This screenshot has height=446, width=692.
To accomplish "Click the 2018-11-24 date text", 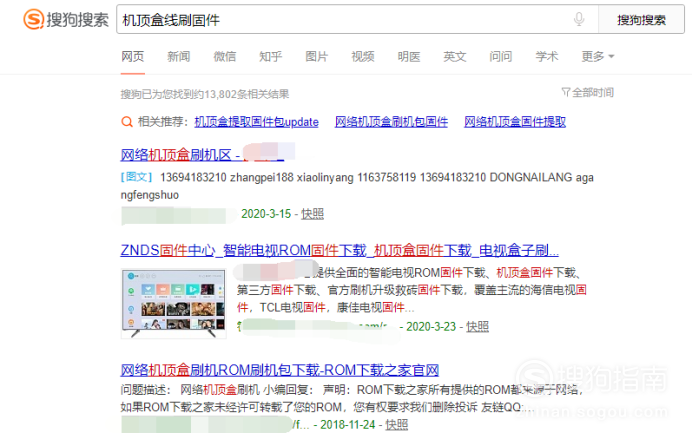I will [347, 424].
